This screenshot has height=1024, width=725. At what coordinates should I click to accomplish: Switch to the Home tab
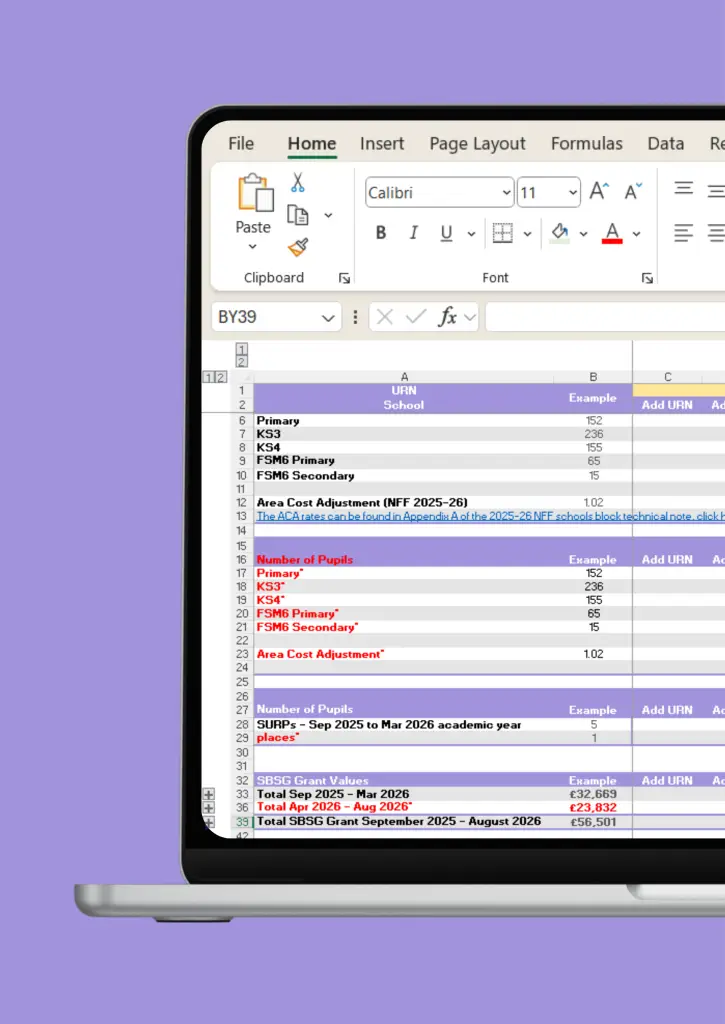click(312, 144)
